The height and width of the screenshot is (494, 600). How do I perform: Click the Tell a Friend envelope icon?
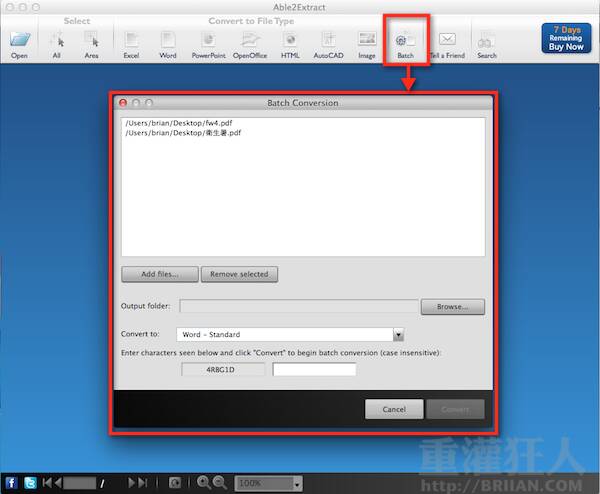click(447, 39)
